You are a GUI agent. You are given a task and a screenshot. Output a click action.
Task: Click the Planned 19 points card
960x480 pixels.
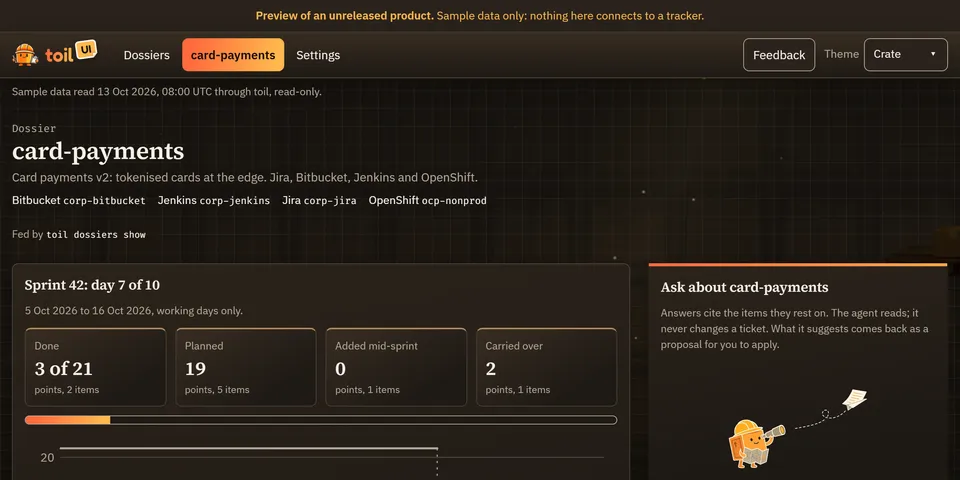click(246, 367)
